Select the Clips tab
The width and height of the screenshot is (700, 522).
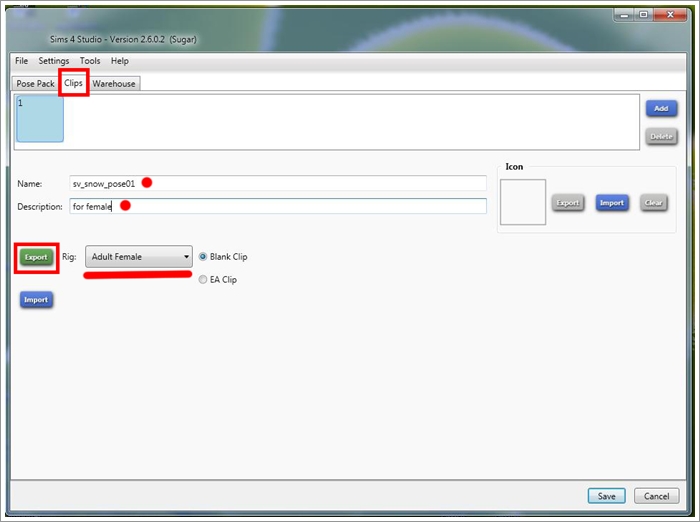[x=73, y=83]
